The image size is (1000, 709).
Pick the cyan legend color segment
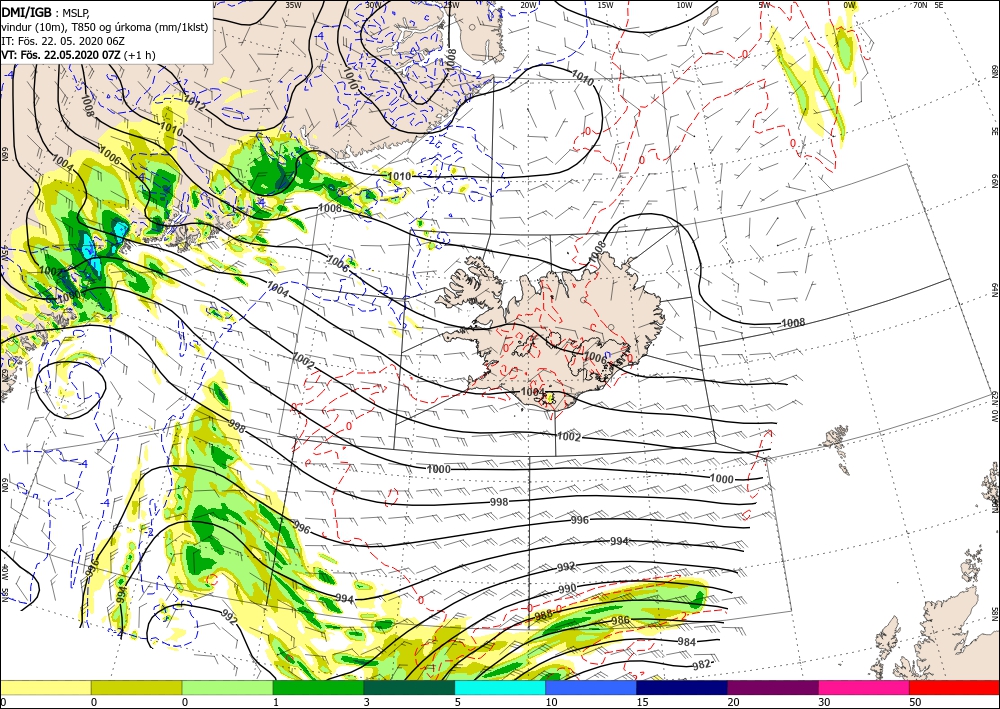(500, 687)
